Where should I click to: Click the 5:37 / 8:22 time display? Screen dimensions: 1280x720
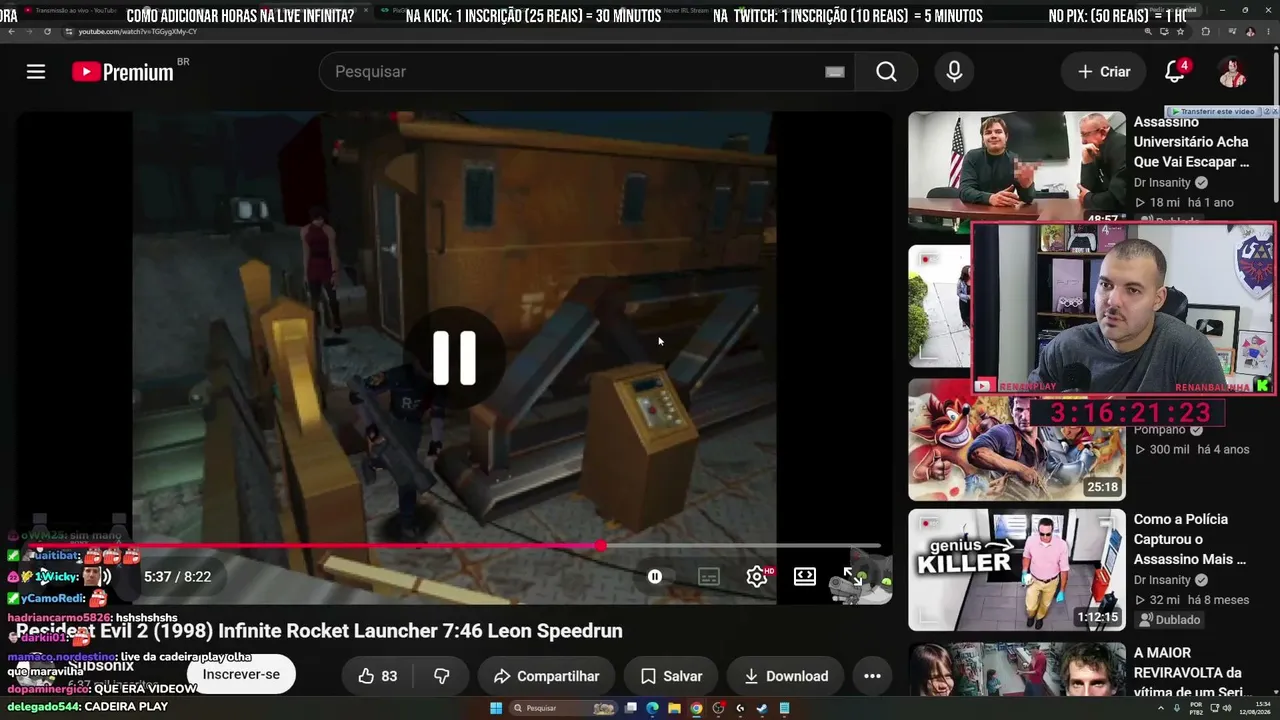(177, 577)
